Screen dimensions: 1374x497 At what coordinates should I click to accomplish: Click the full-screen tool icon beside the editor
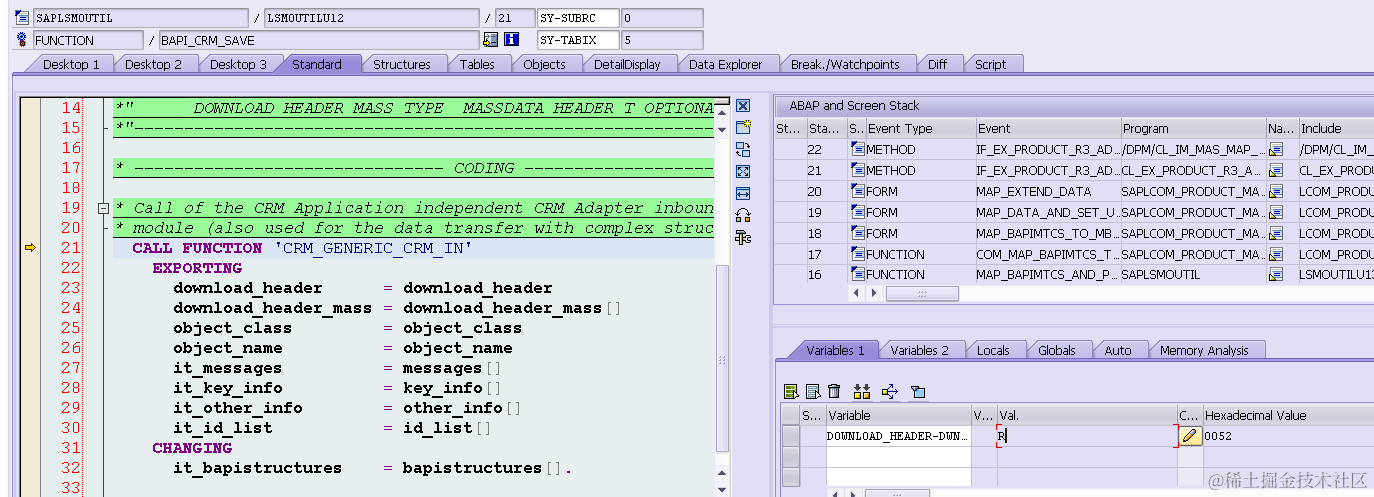click(743, 171)
